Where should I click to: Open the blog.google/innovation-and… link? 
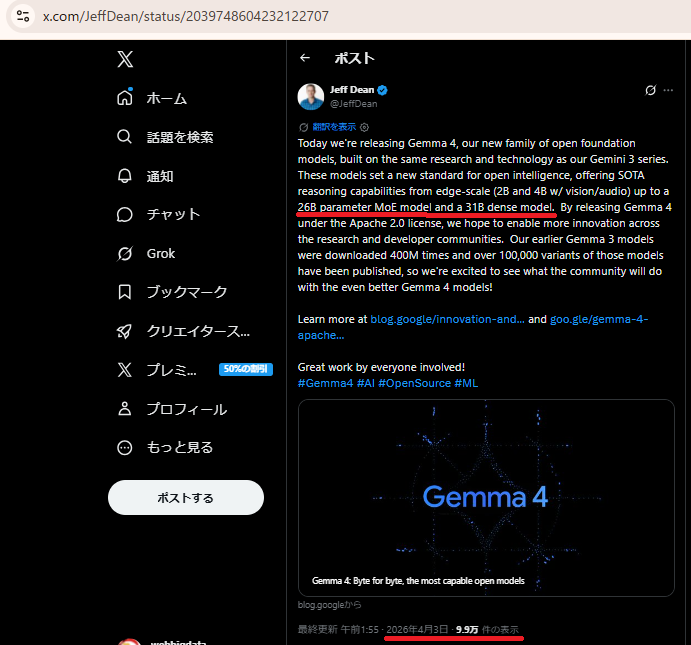pos(447,319)
